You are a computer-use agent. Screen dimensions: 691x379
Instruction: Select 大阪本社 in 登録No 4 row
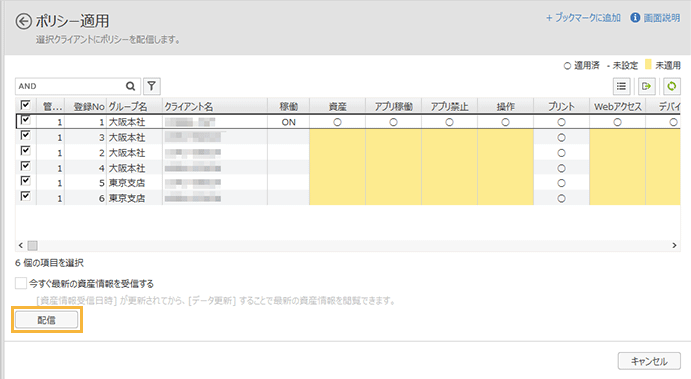pyautogui.click(x=127, y=168)
